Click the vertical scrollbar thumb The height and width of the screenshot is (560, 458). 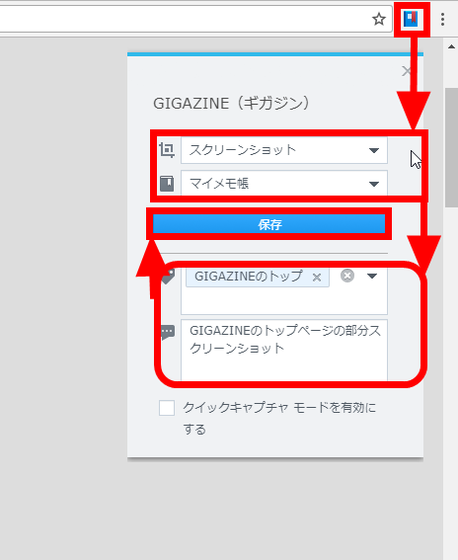tap(451, 147)
